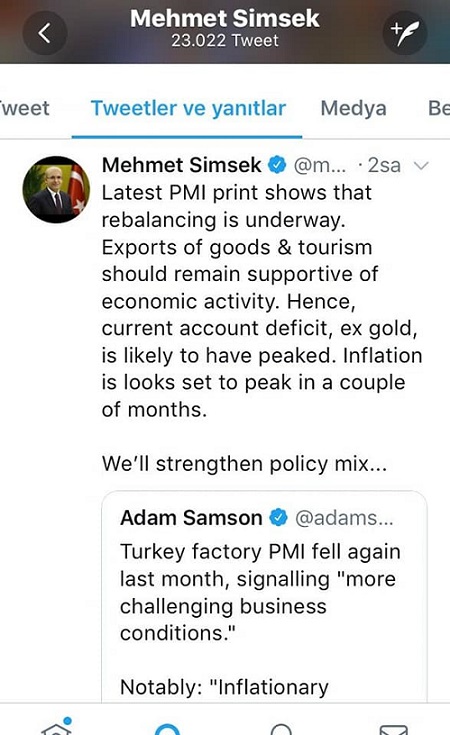Viewport: 450px width, 735px height.
Task: Switch to the Tweetler ve yanıtlar tab
Action: point(188,108)
